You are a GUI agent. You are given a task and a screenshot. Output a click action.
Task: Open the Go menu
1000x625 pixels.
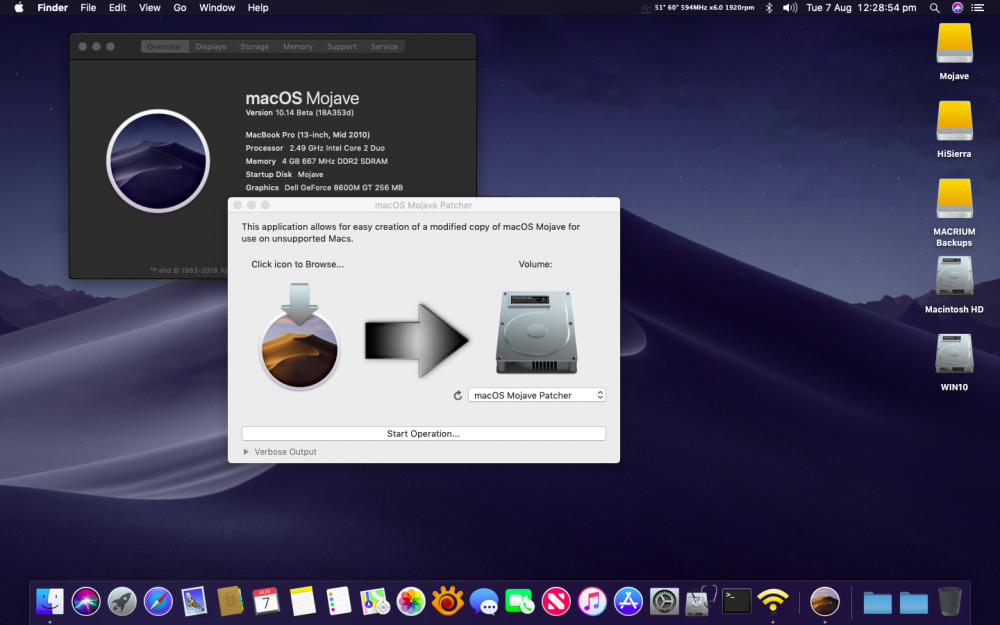click(180, 8)
